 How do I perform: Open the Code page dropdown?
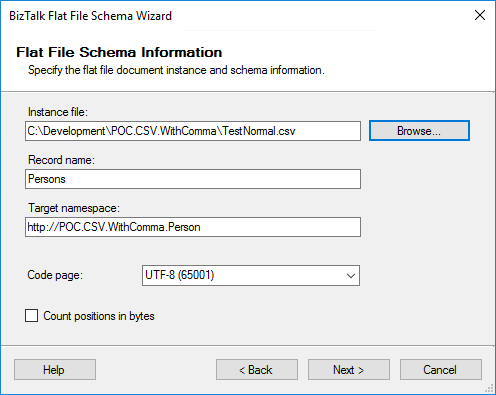tap(251, 275)
